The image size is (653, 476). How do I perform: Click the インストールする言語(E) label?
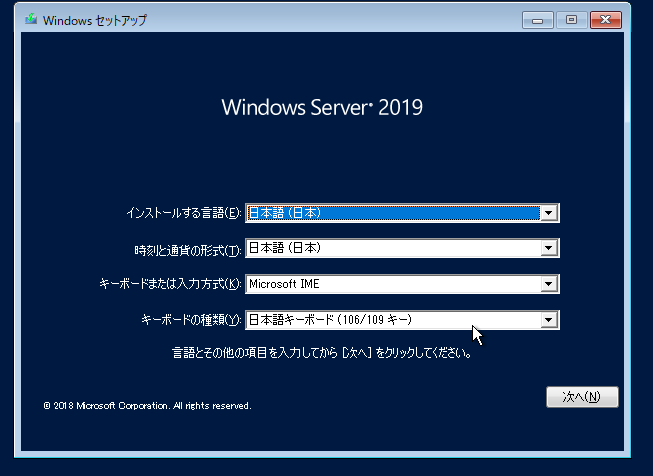[x=184, y=213]
